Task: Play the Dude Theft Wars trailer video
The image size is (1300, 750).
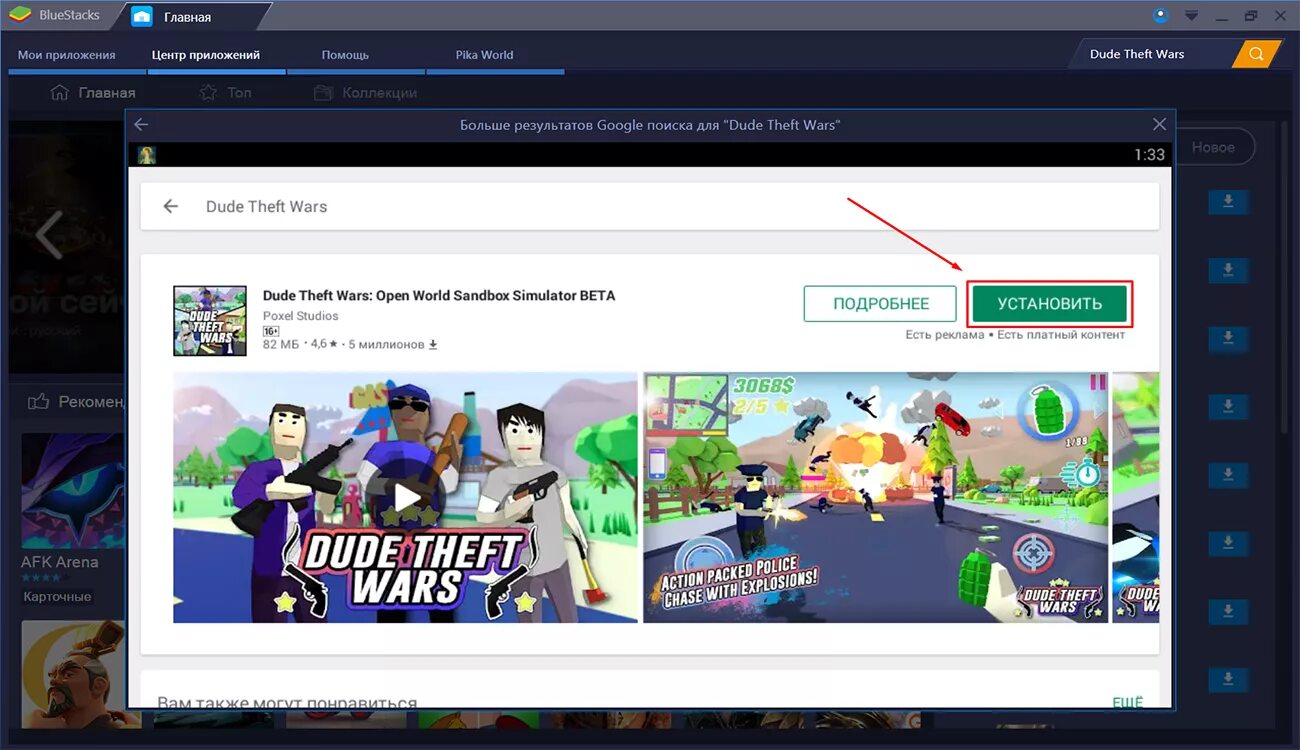Action: pos(405,497)
